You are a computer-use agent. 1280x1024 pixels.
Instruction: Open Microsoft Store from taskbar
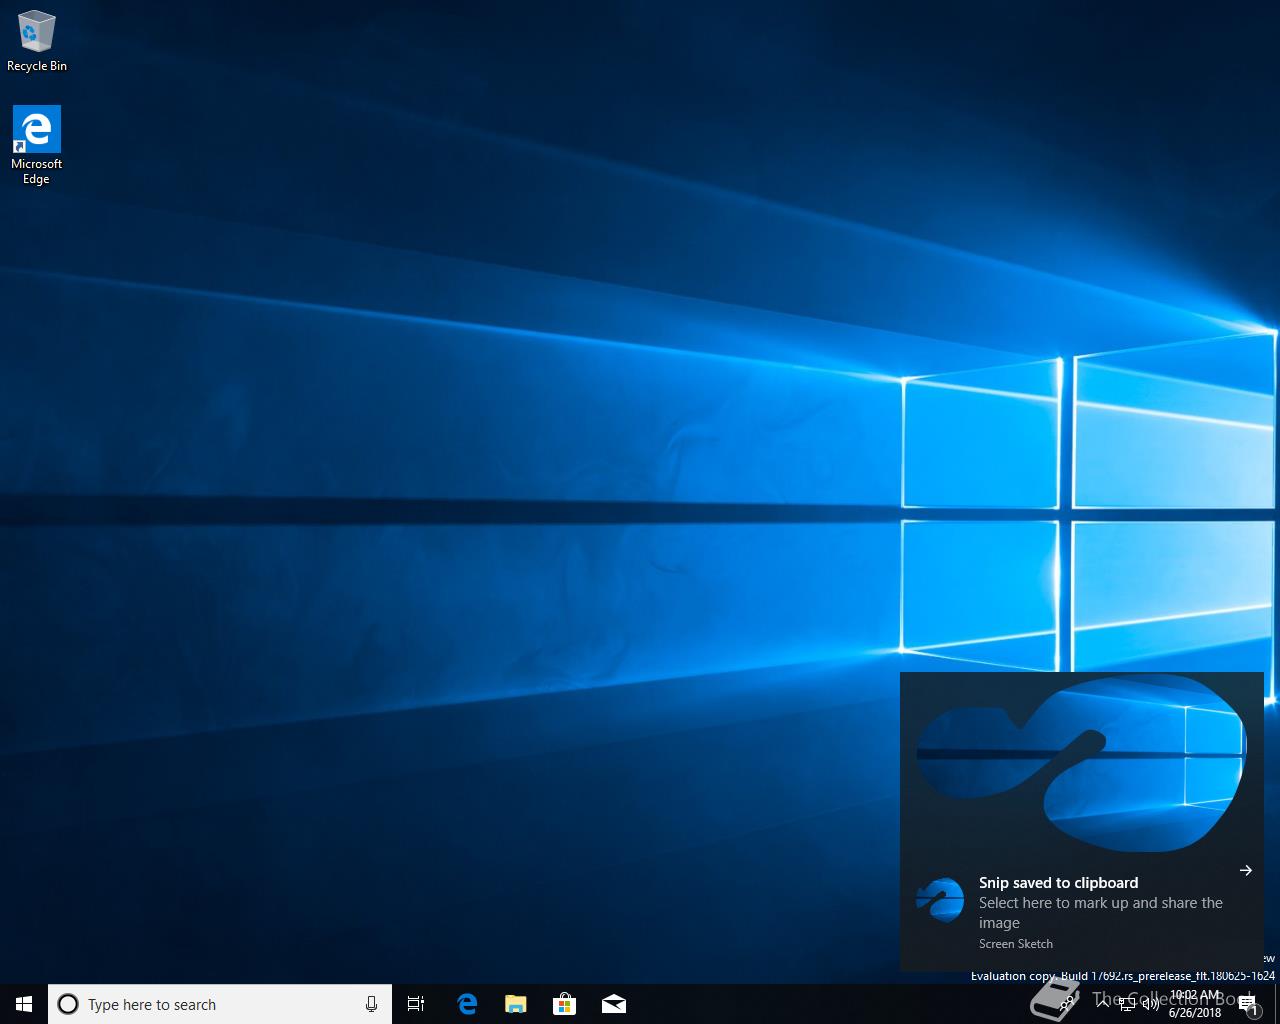(x=565, y=1004)
